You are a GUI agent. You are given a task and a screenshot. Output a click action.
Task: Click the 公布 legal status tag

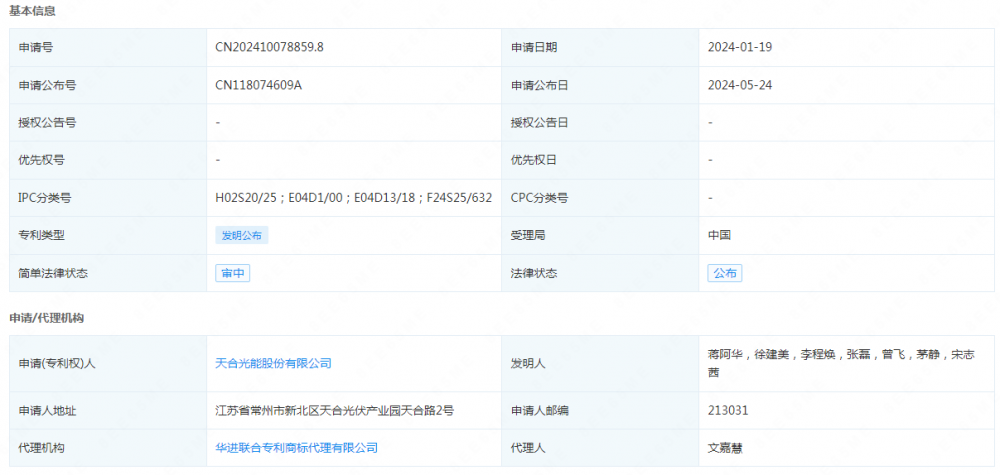click(724, 274)
